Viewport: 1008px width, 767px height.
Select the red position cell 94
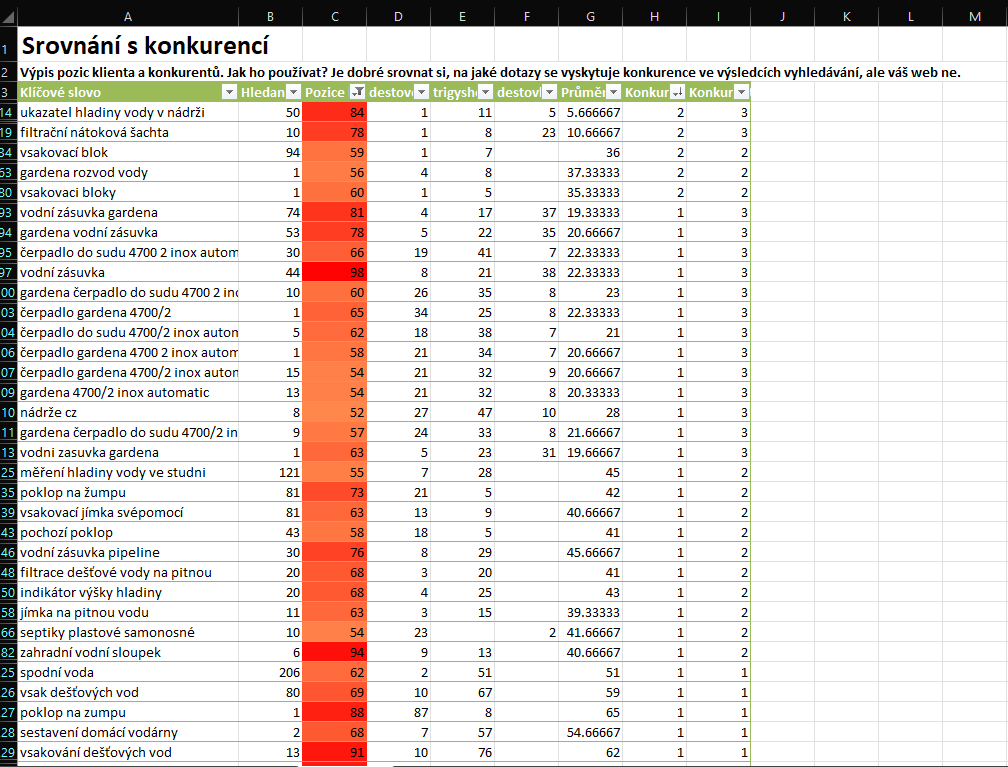pyautogui.click(x=334, y=653)
